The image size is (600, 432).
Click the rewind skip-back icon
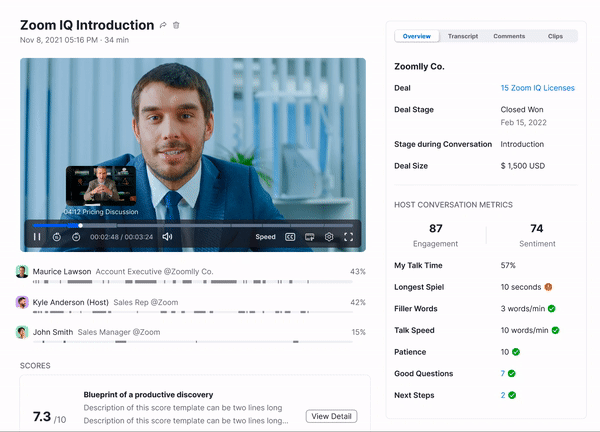[57, 237]
